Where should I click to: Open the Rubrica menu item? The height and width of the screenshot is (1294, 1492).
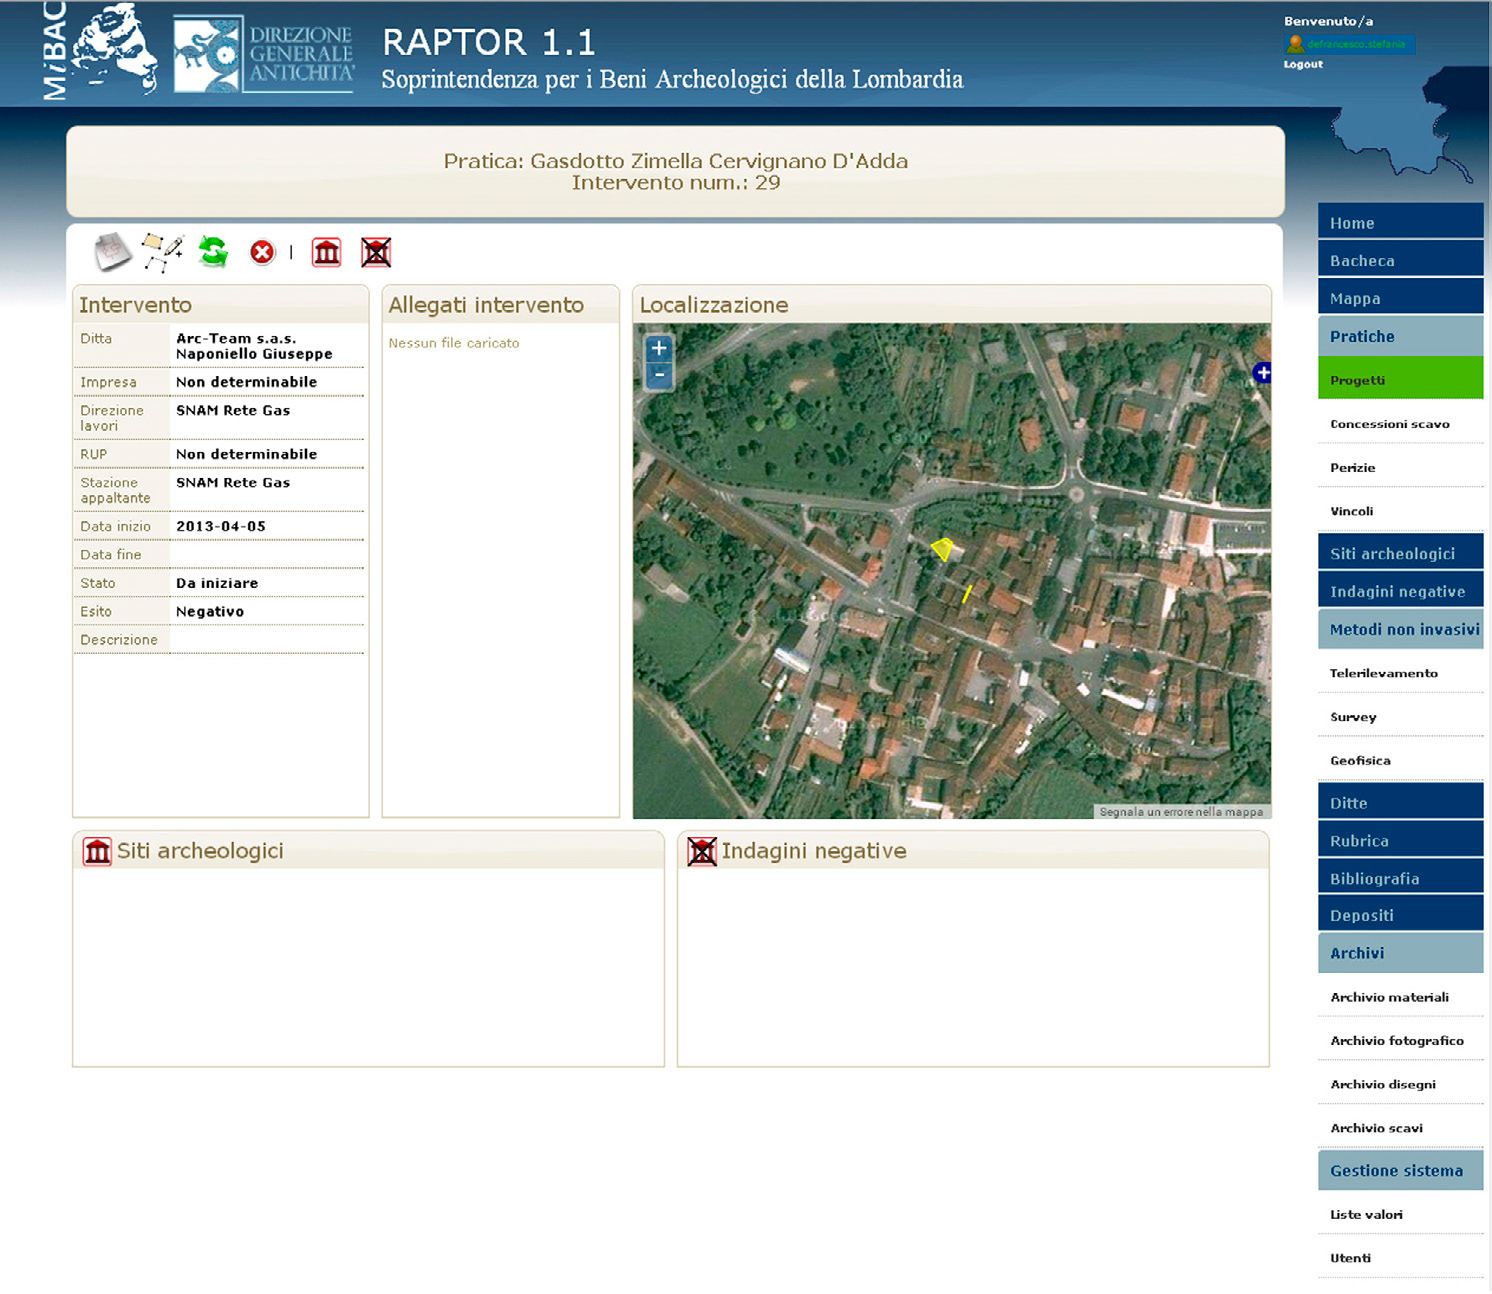click(x=1400, y=840)
